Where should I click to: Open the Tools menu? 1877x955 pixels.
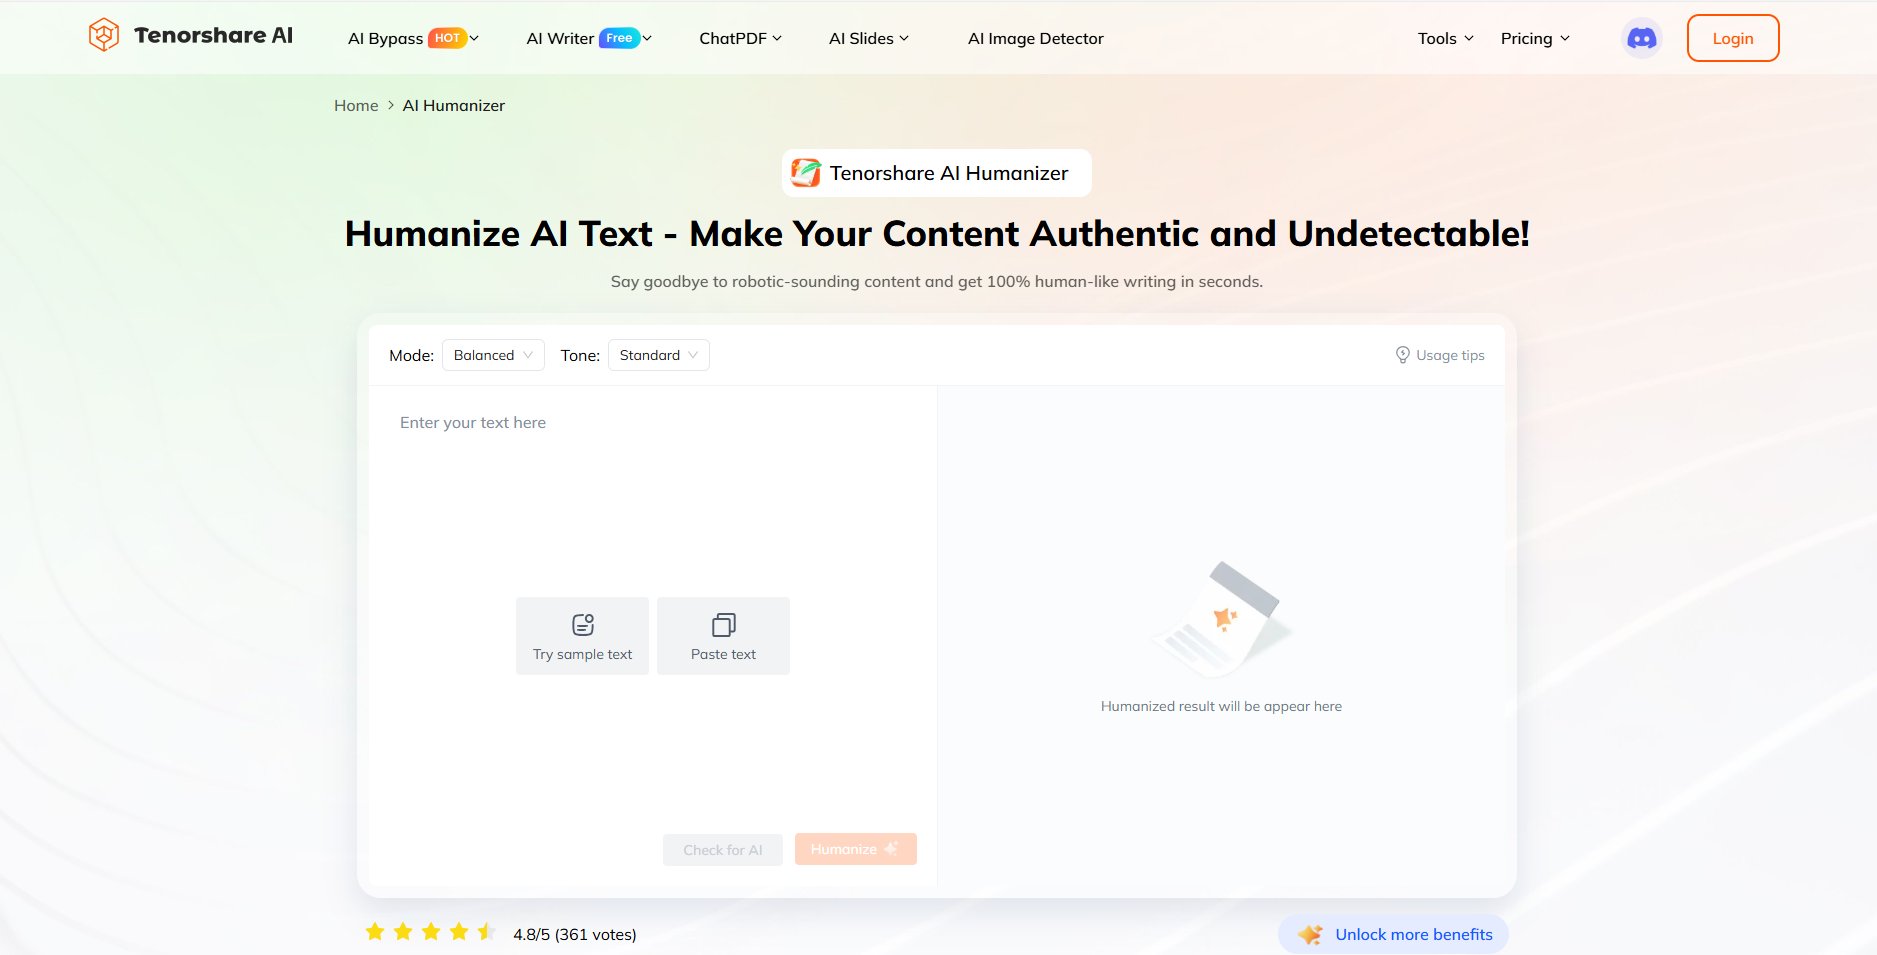click(x=1445, y=39)
